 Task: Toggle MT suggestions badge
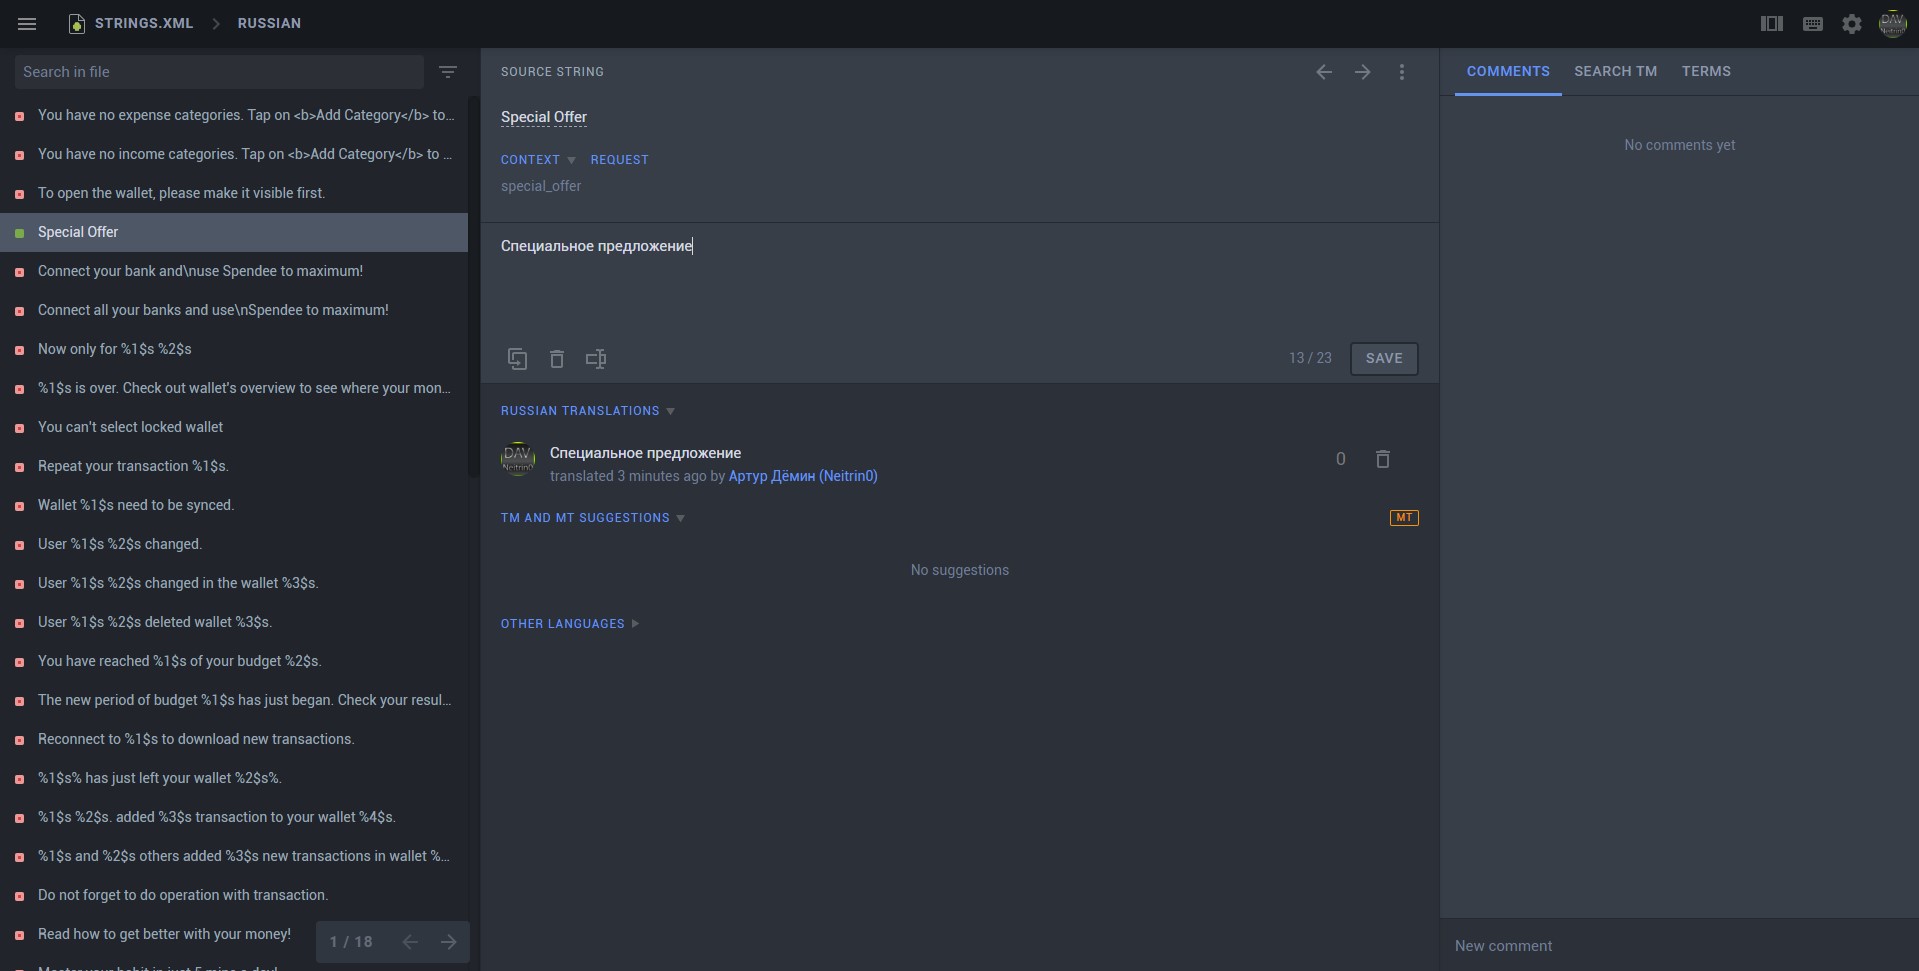tap(1404, 518)
